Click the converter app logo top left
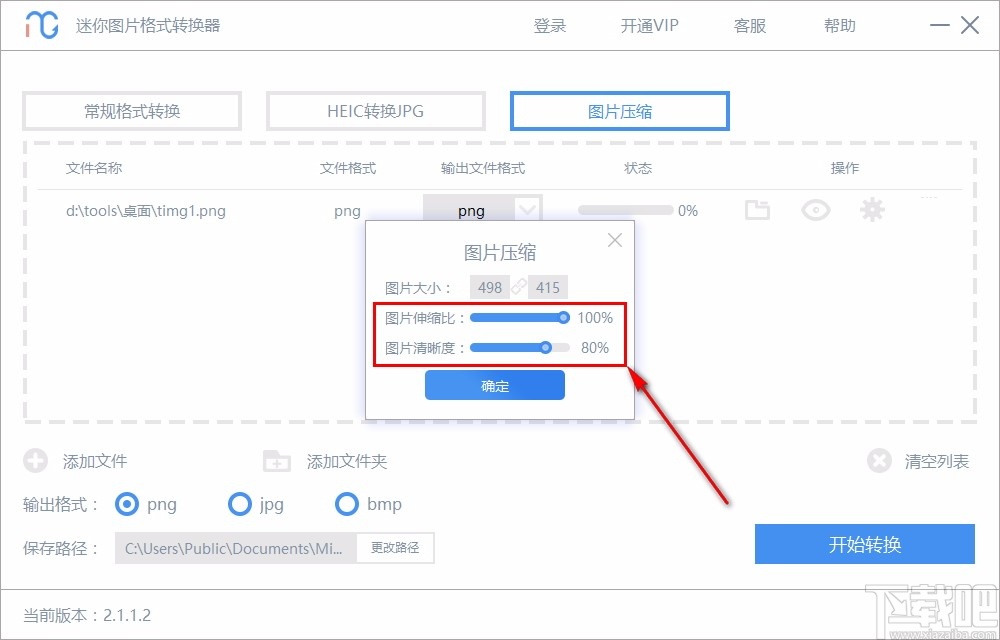Viewport: 1000px width, 640px height. pos(38,24)
